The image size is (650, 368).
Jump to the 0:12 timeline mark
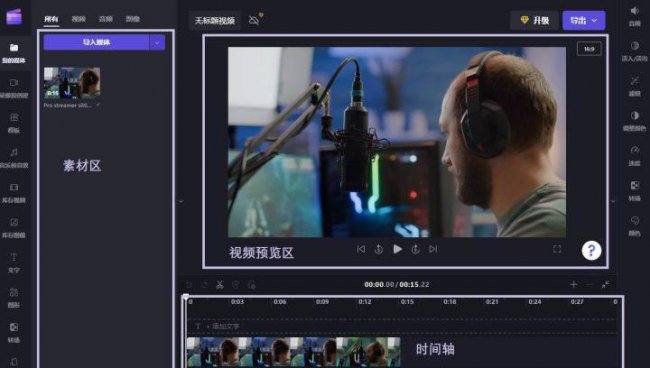click(x=365, y=302)
